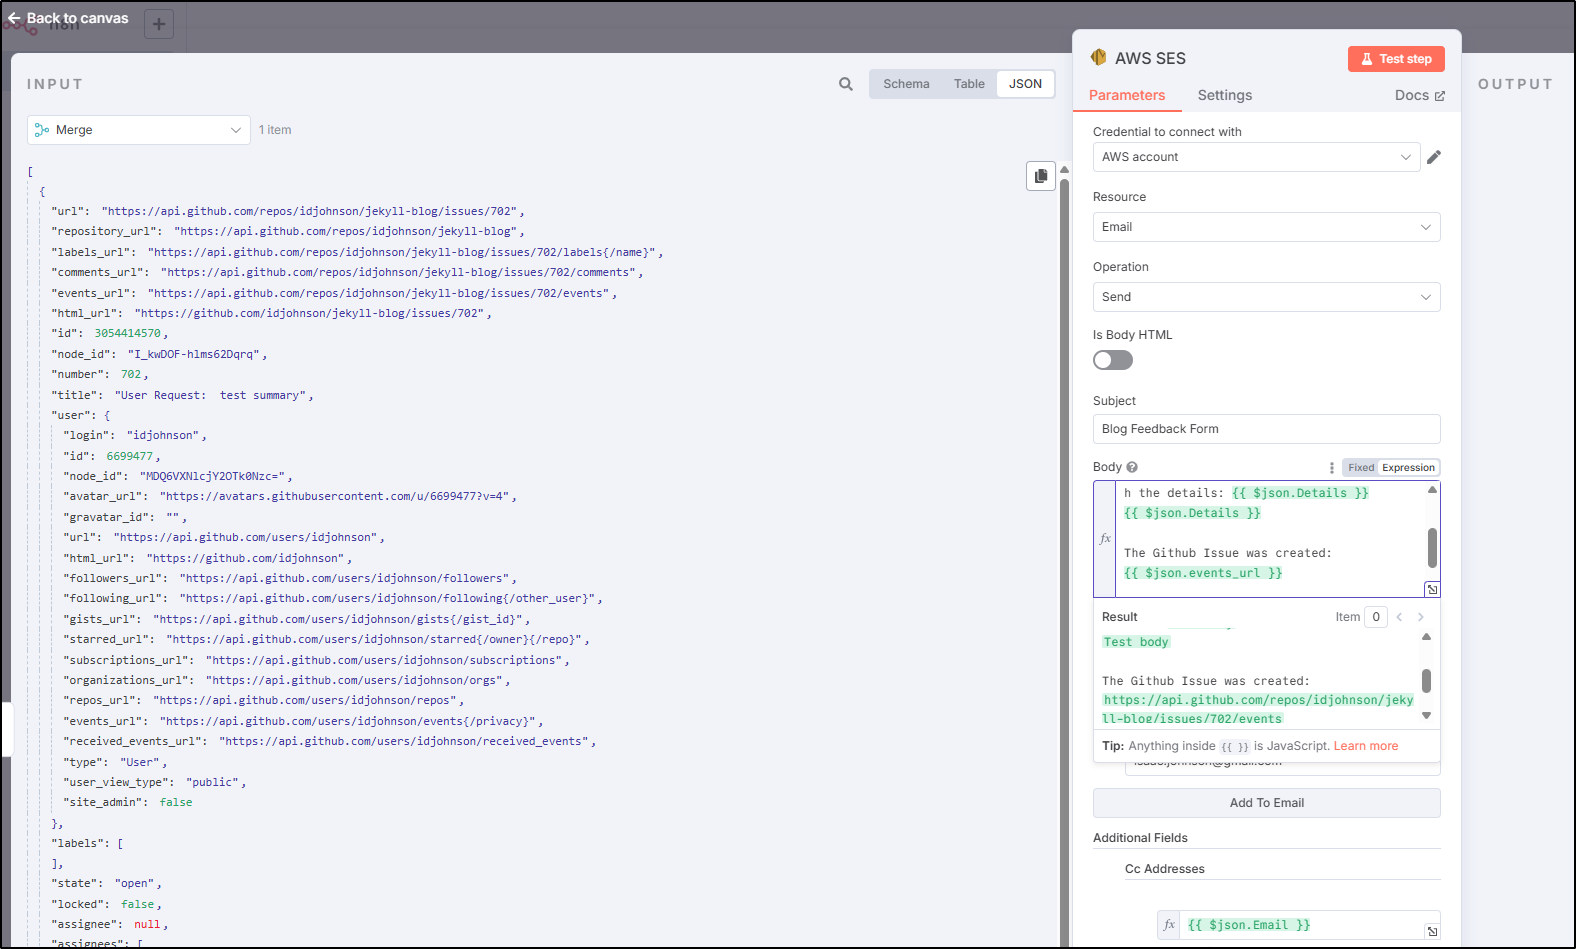Click the Test step button
The width and height of the screenshot is (1576, 949).
click(x=1396, y=59)
